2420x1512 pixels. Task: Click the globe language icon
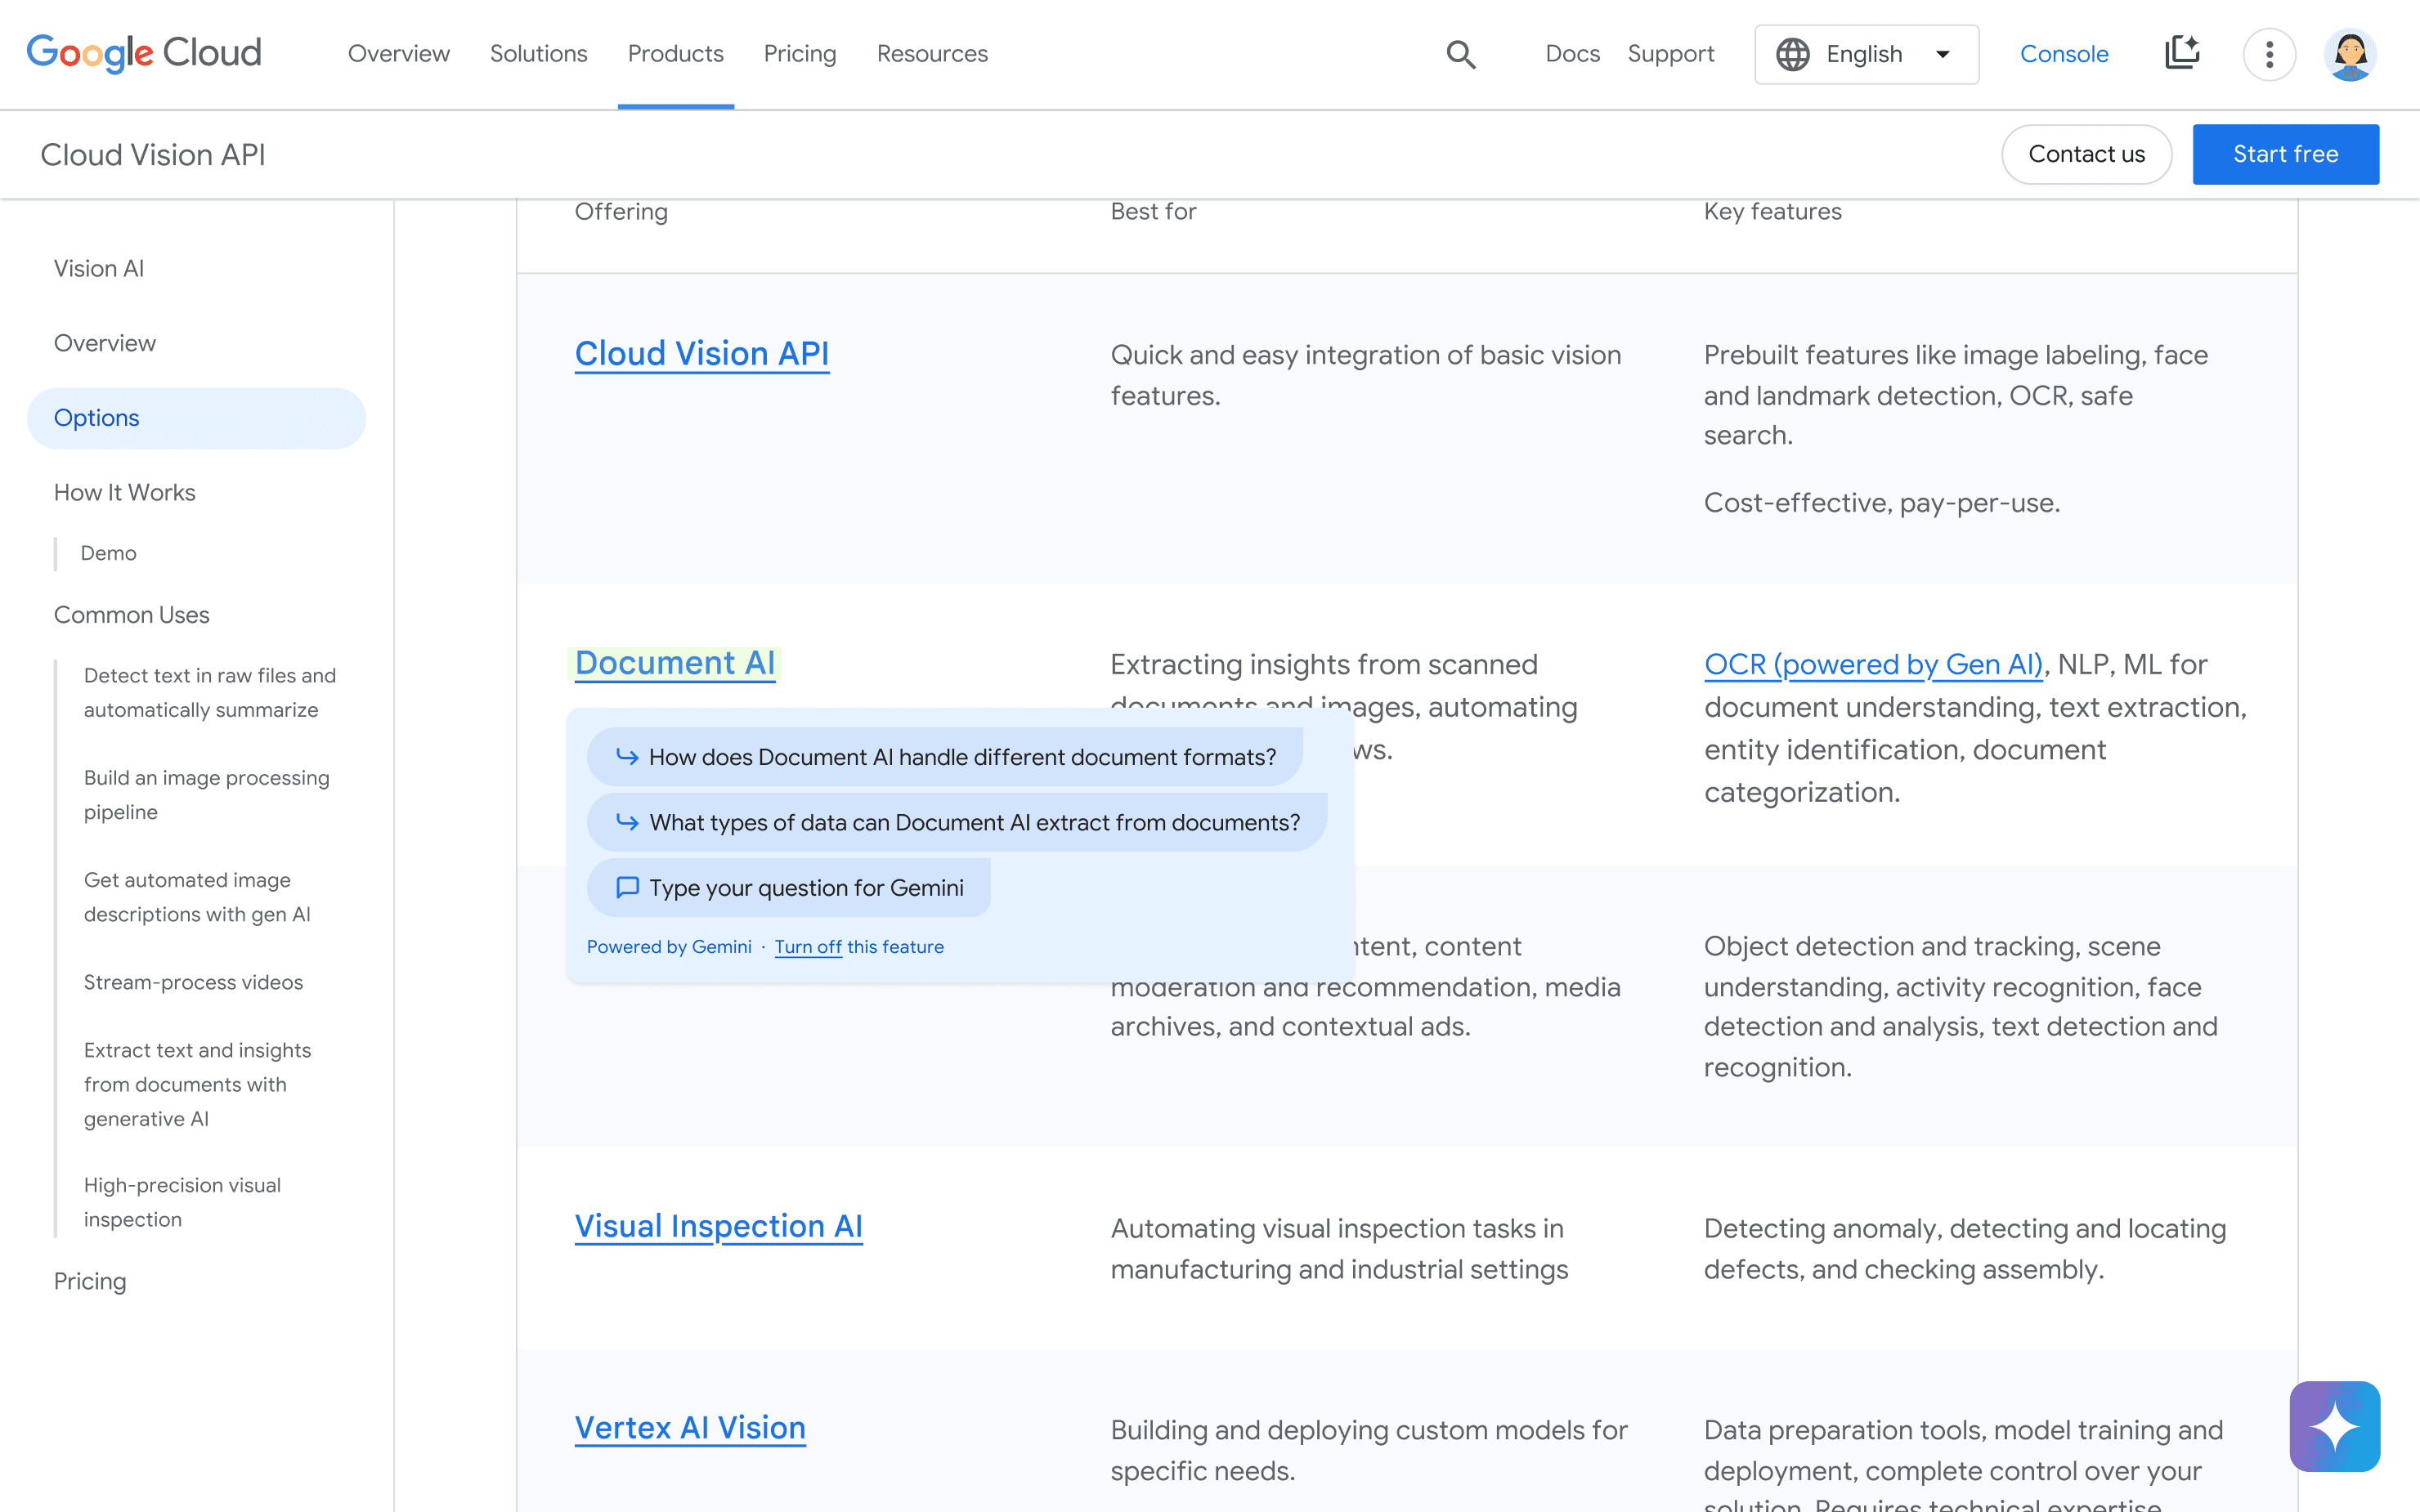tap(1792, 54)
